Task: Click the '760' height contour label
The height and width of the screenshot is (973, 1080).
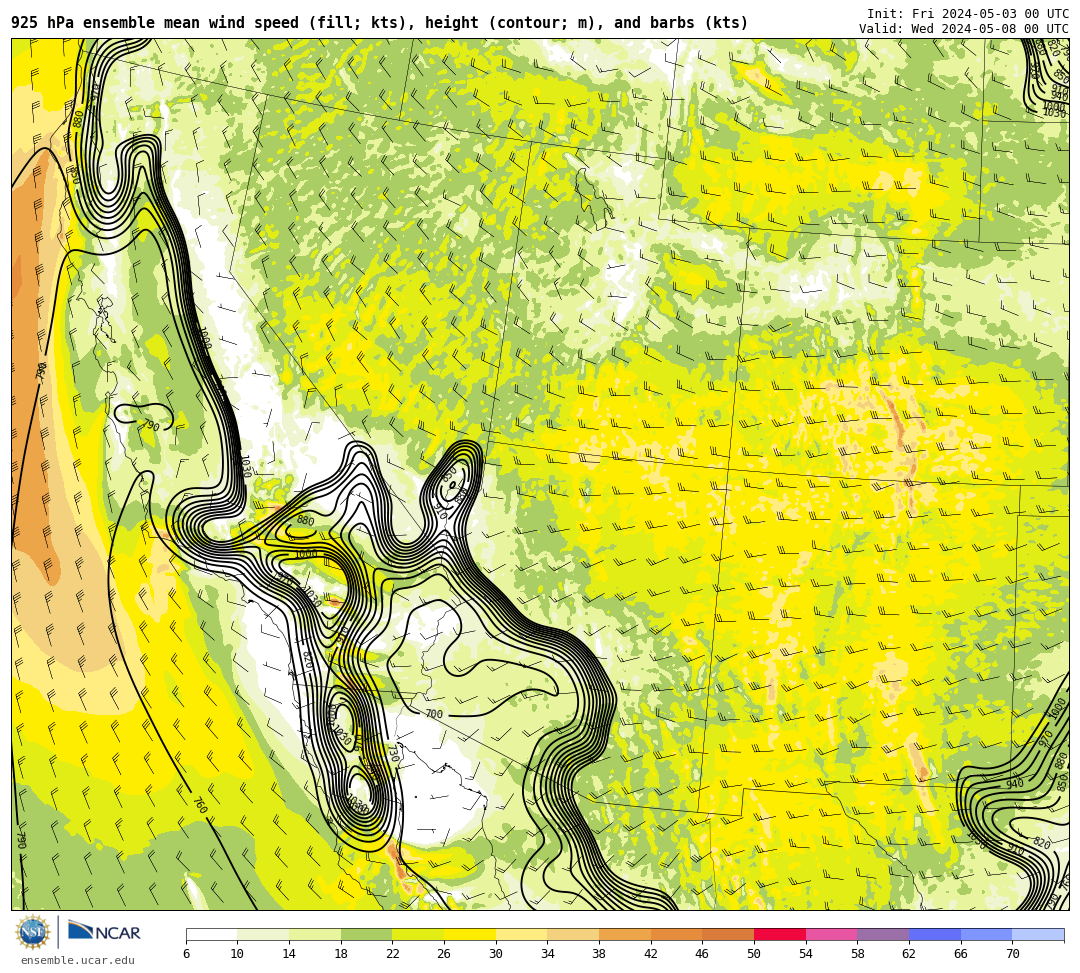Action: 200,804
